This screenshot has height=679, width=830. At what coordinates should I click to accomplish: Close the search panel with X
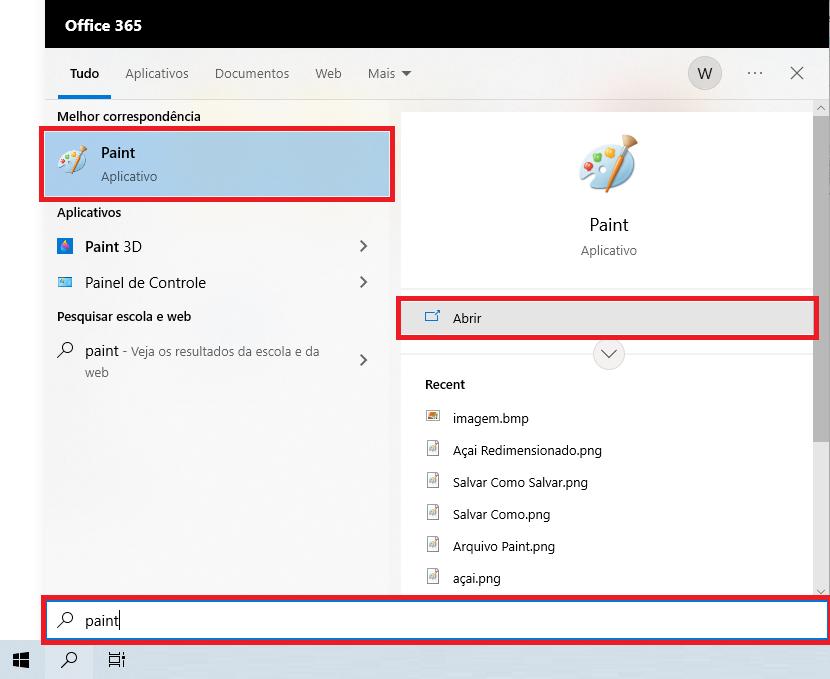click(x=797, y=73)
